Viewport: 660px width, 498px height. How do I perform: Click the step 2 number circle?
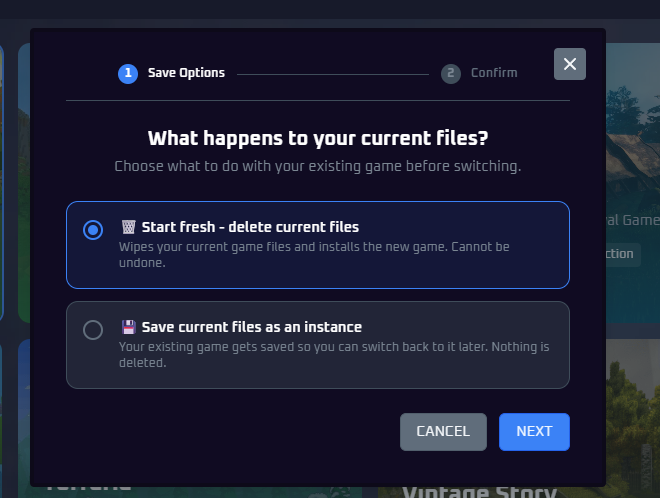point(451,73)
